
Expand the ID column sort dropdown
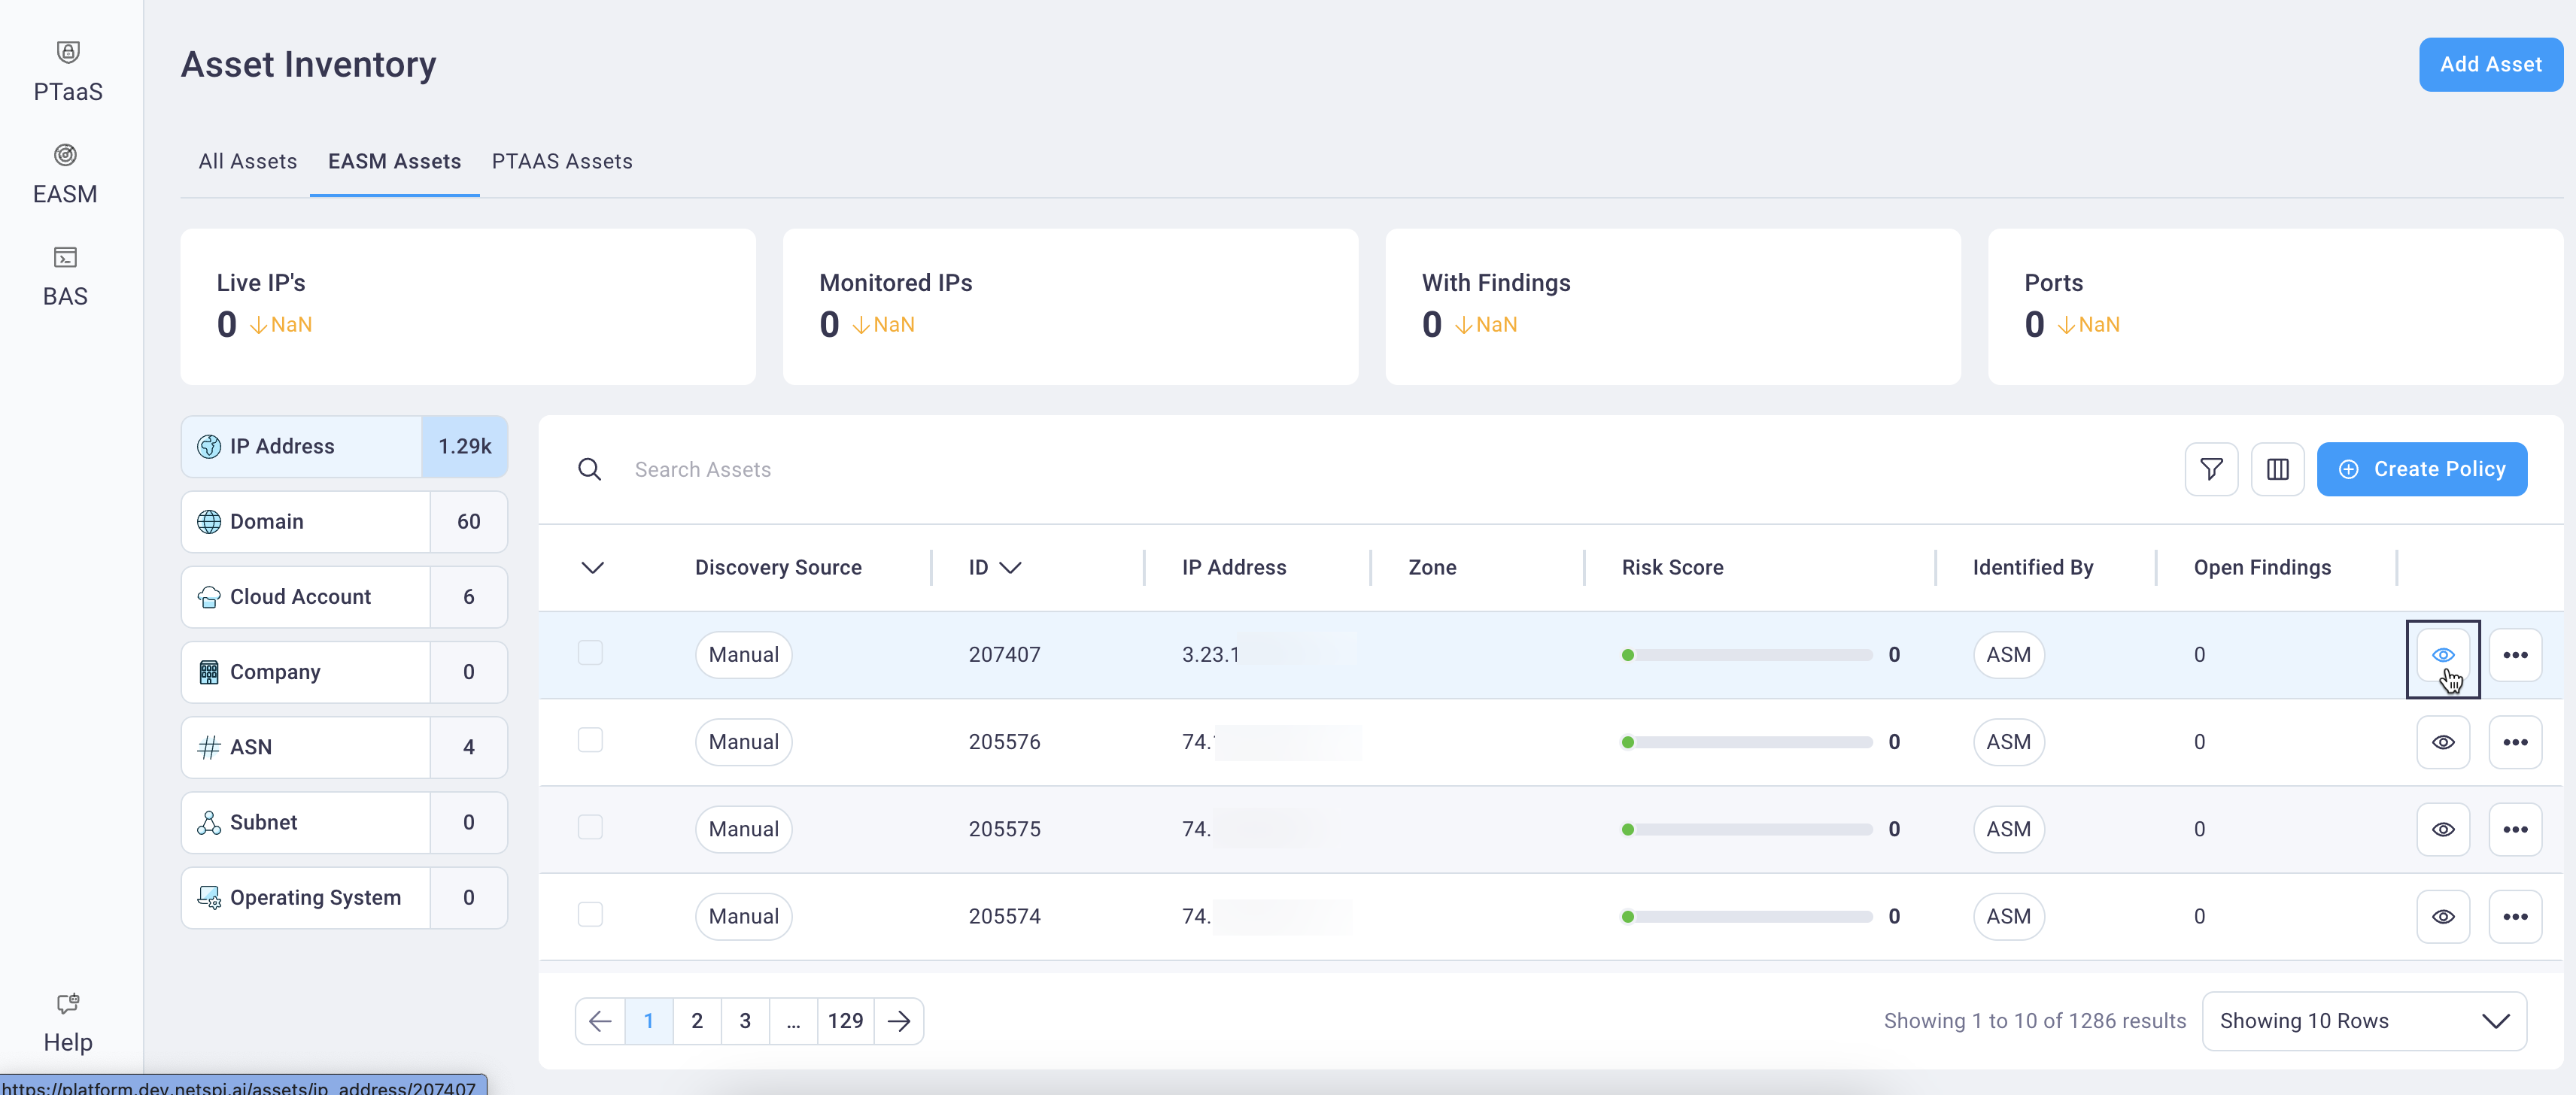click(1012, 567)
